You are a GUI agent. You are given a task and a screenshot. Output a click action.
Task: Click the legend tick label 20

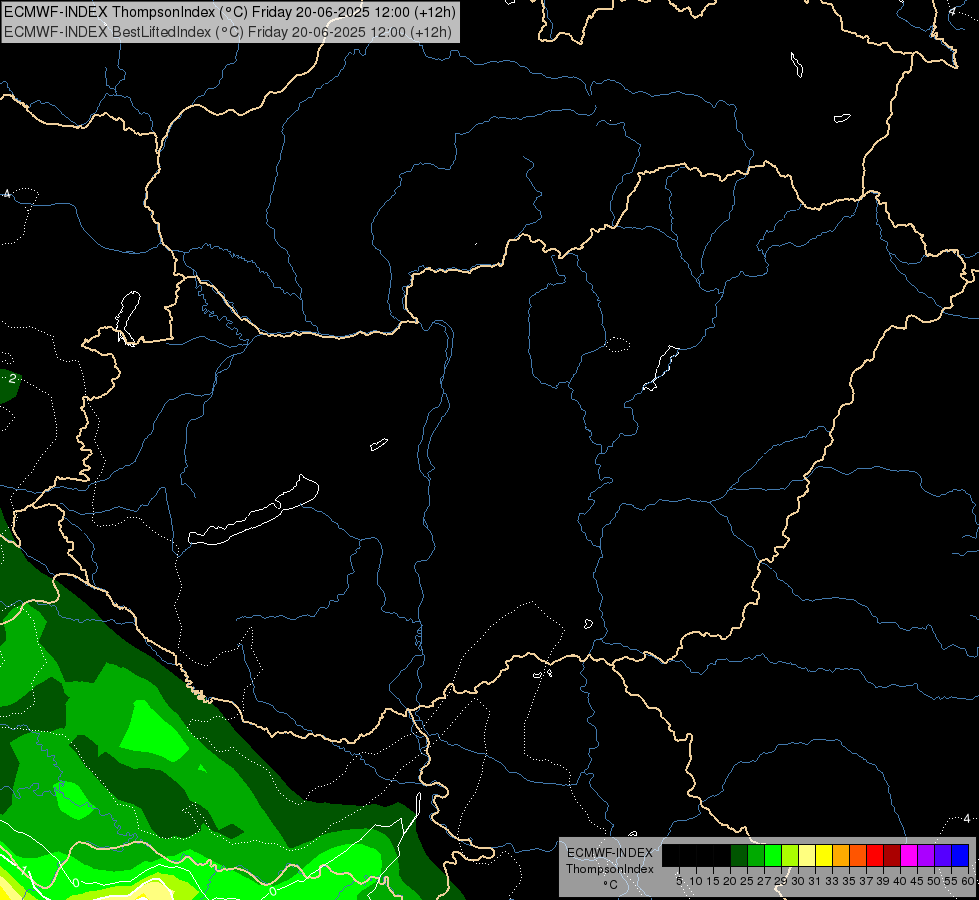[730, 881]
